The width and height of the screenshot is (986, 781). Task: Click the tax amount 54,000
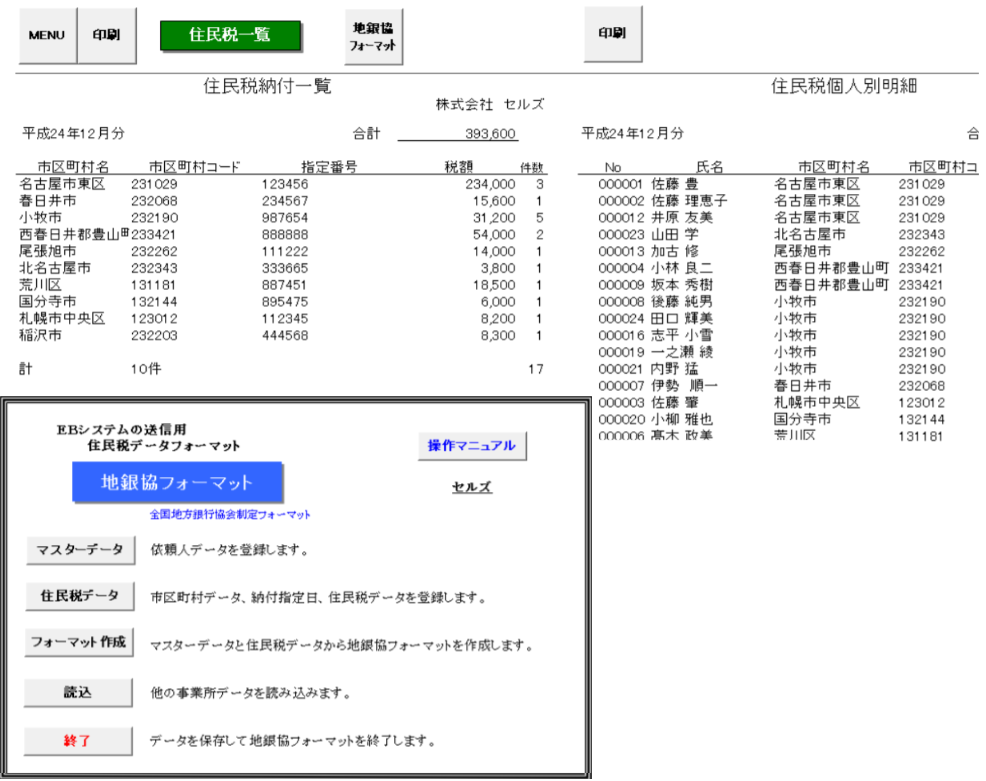[x=494, y=235]
